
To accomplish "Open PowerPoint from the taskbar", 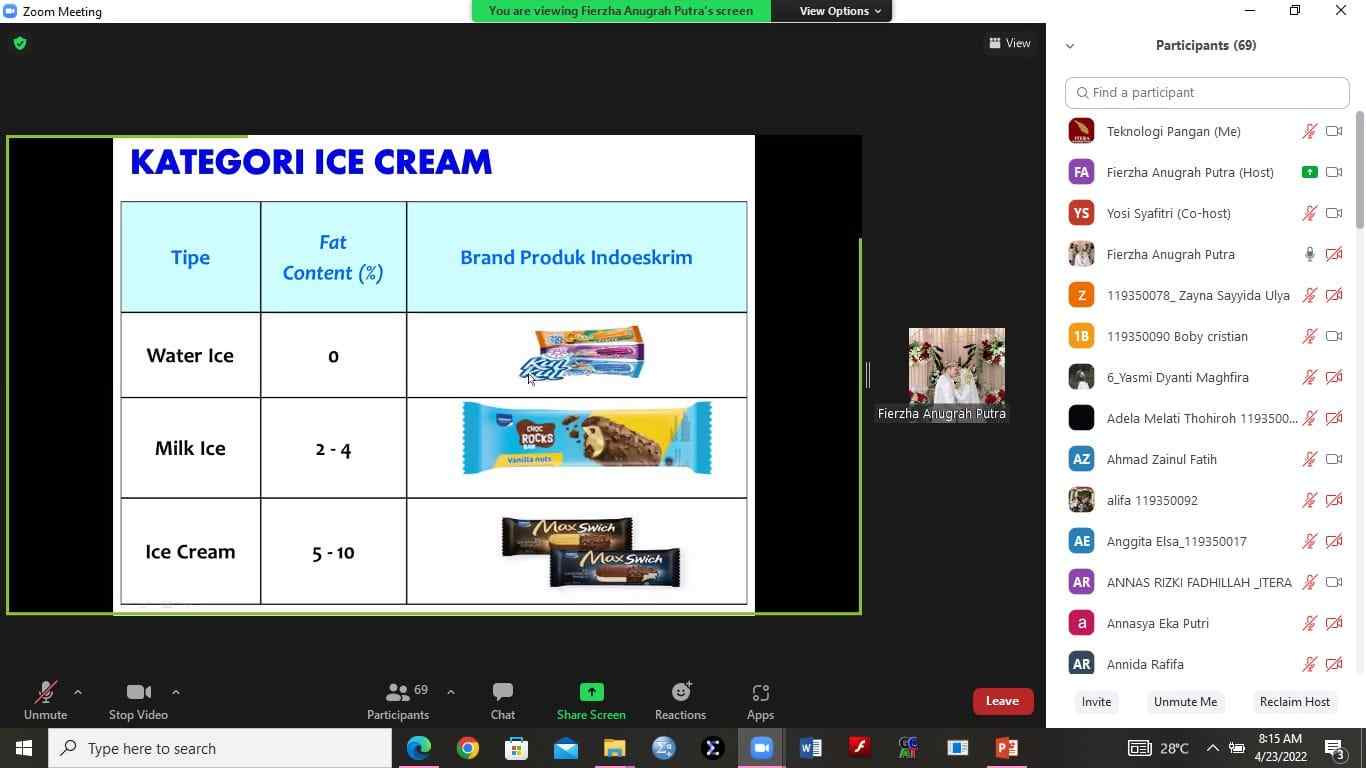I will [1006, 748].
